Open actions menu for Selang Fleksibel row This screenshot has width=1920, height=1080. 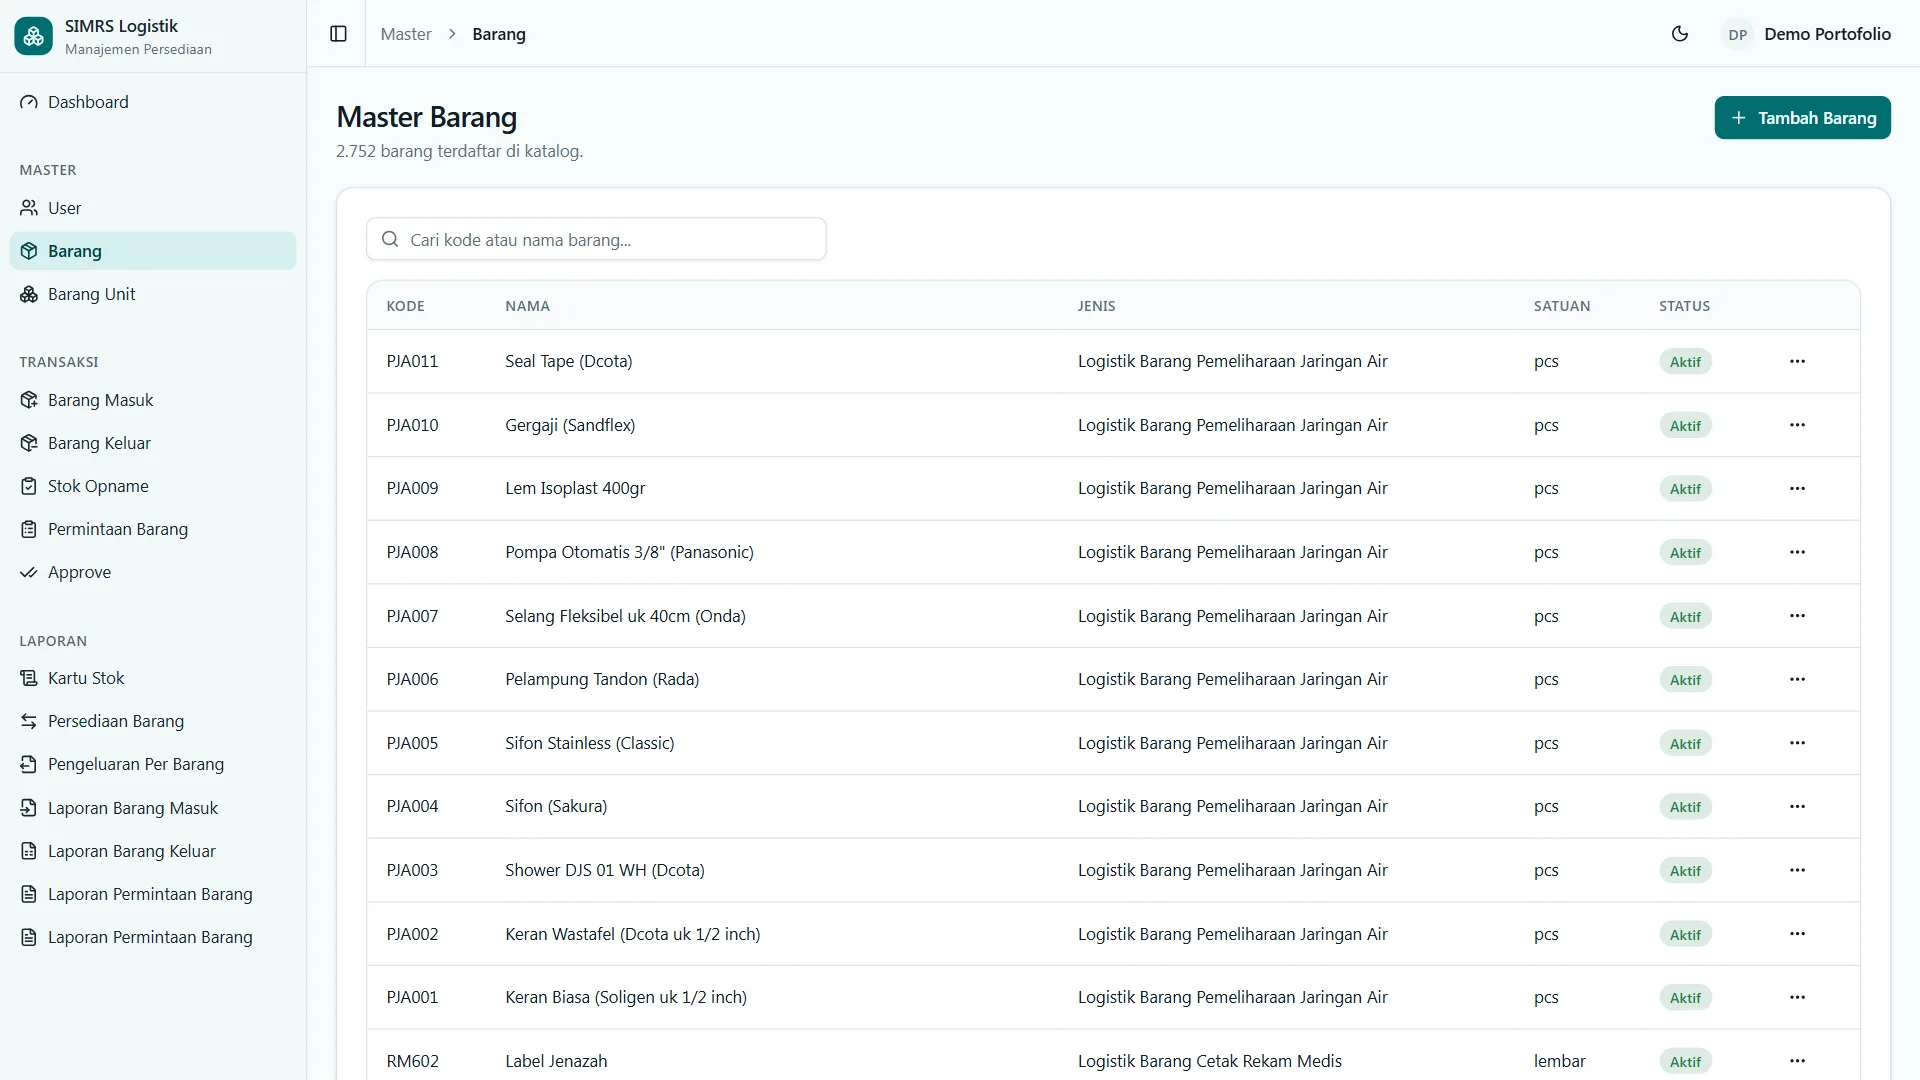pyautogui.click(x=1797, y=616)
